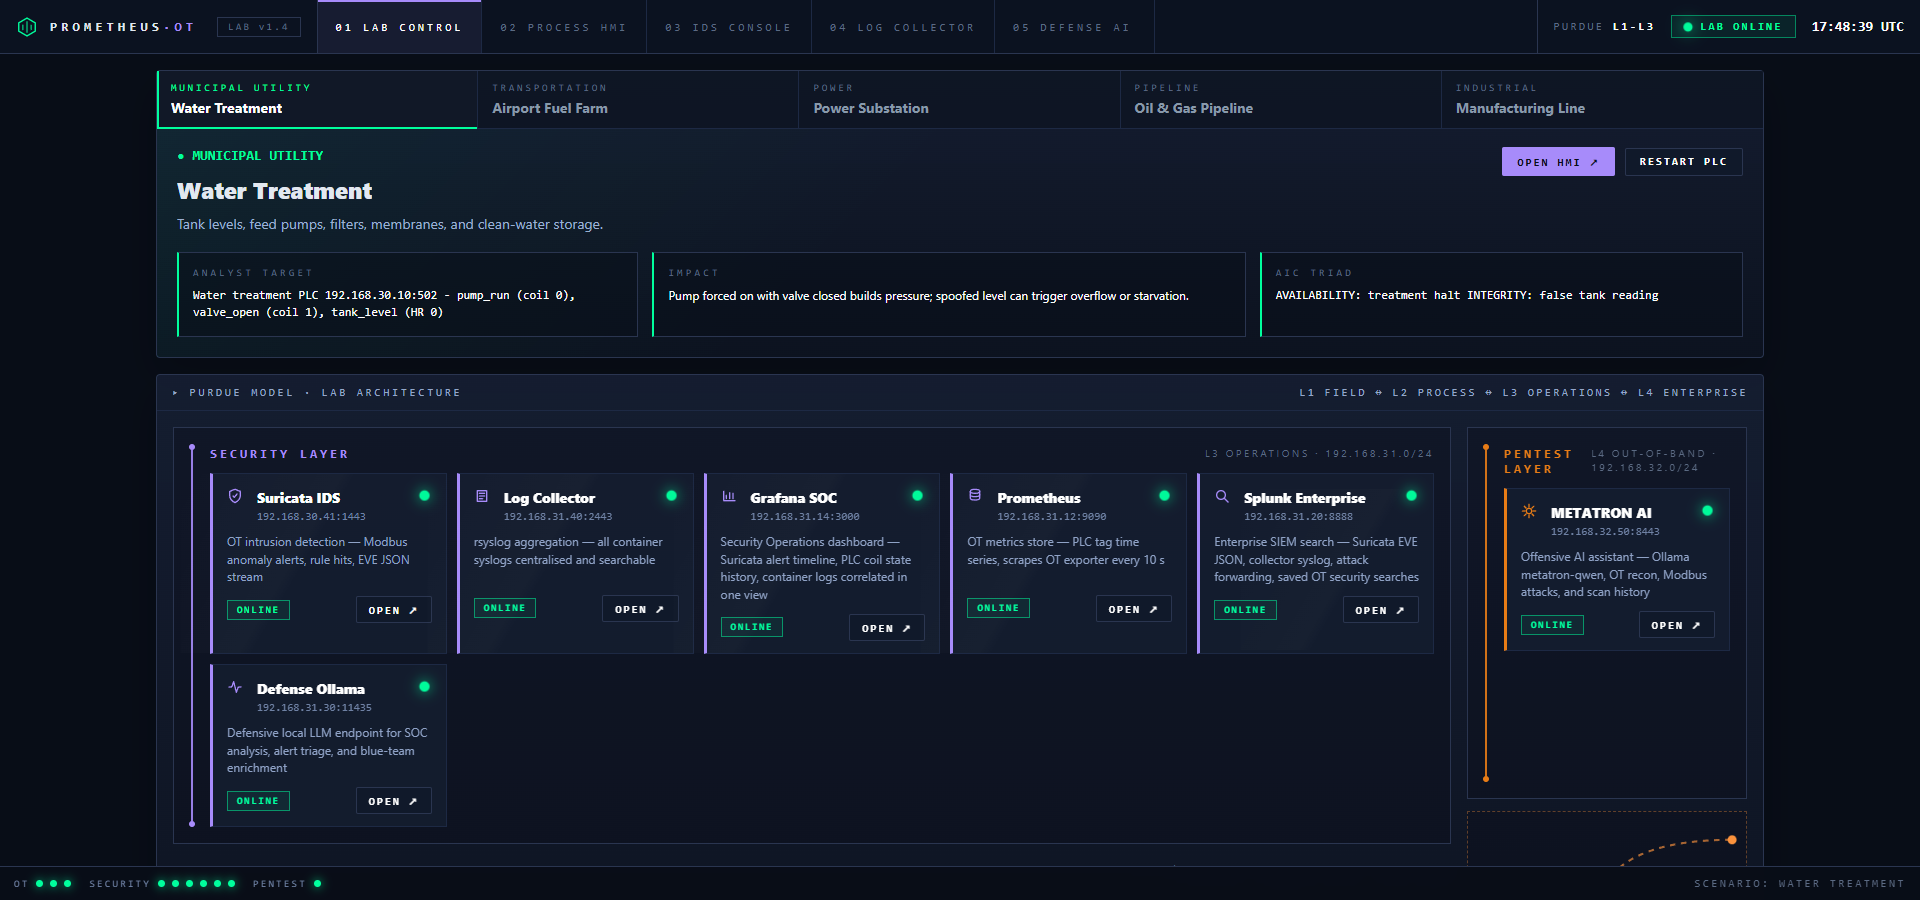Switch to the 02 Process HMI tab

564,27
